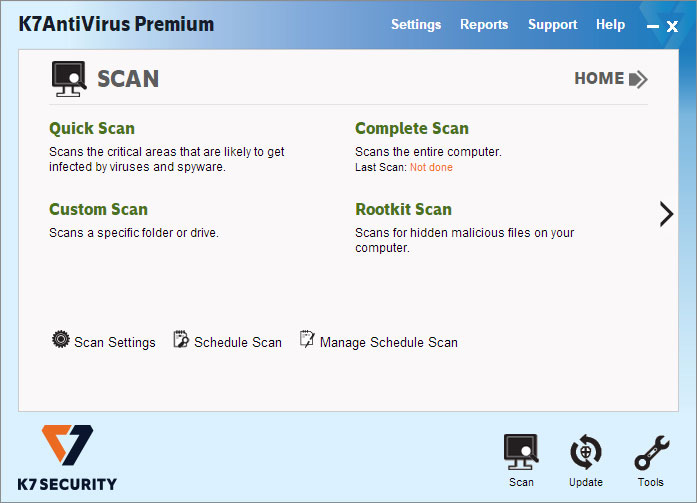Click the large SCAN header monitor icon

pos(69,79)
